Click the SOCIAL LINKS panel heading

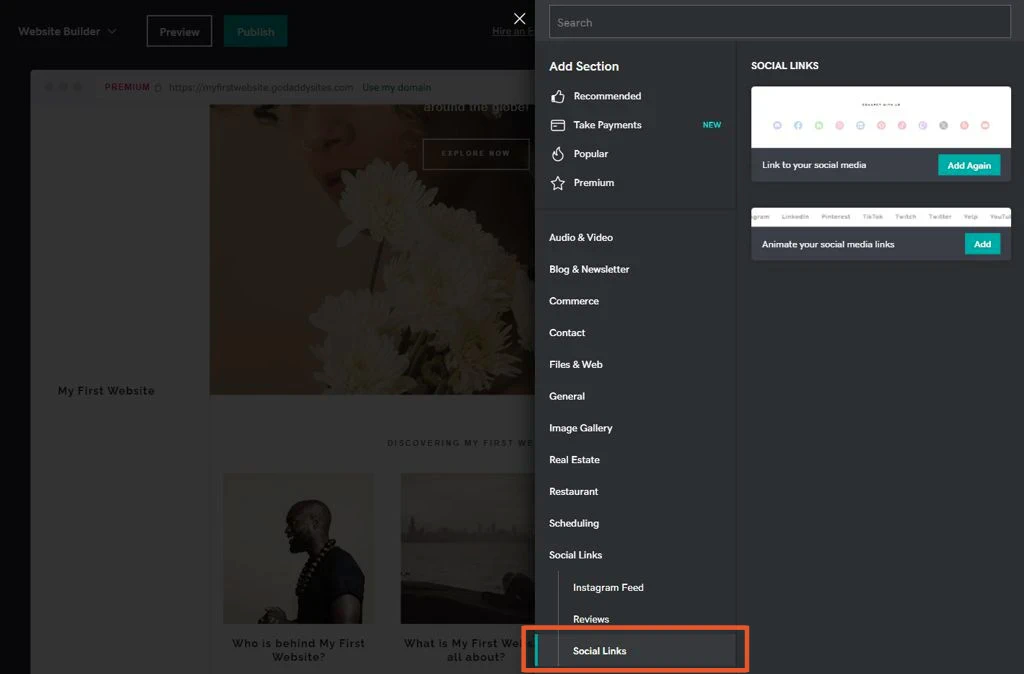(x=784, y=65)
